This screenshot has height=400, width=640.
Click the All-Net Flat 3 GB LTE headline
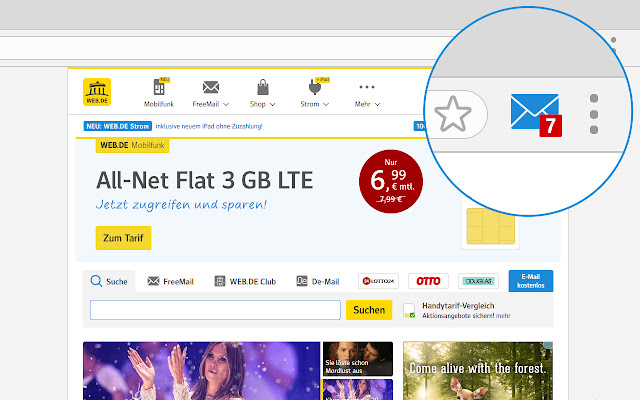pos(204,180)
